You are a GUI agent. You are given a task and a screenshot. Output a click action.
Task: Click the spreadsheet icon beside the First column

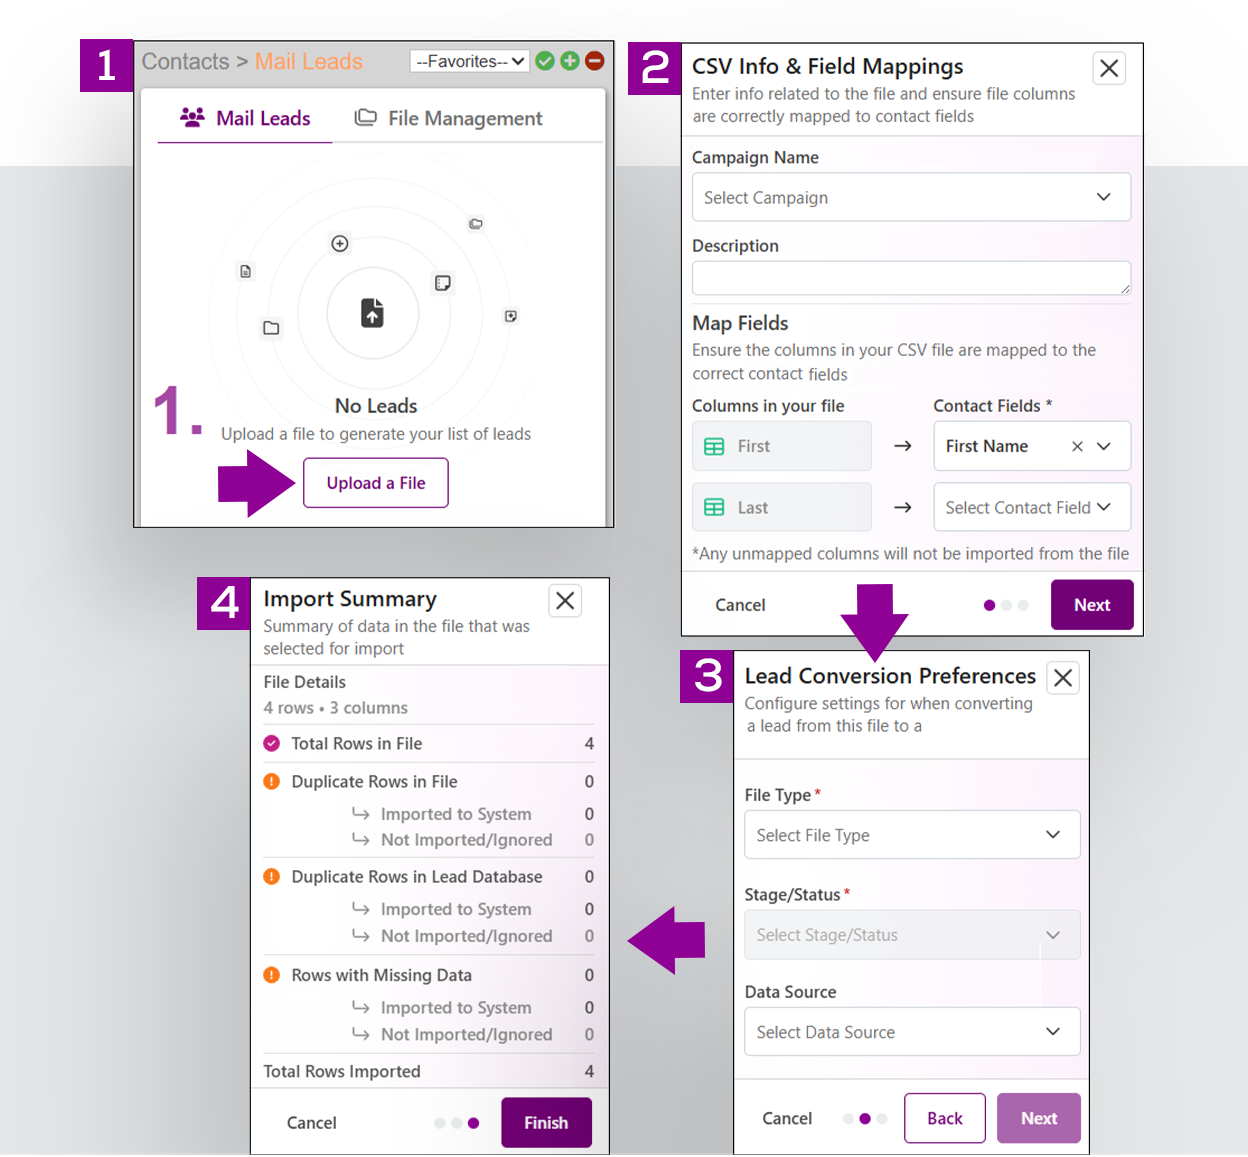[x=714, y=446]
